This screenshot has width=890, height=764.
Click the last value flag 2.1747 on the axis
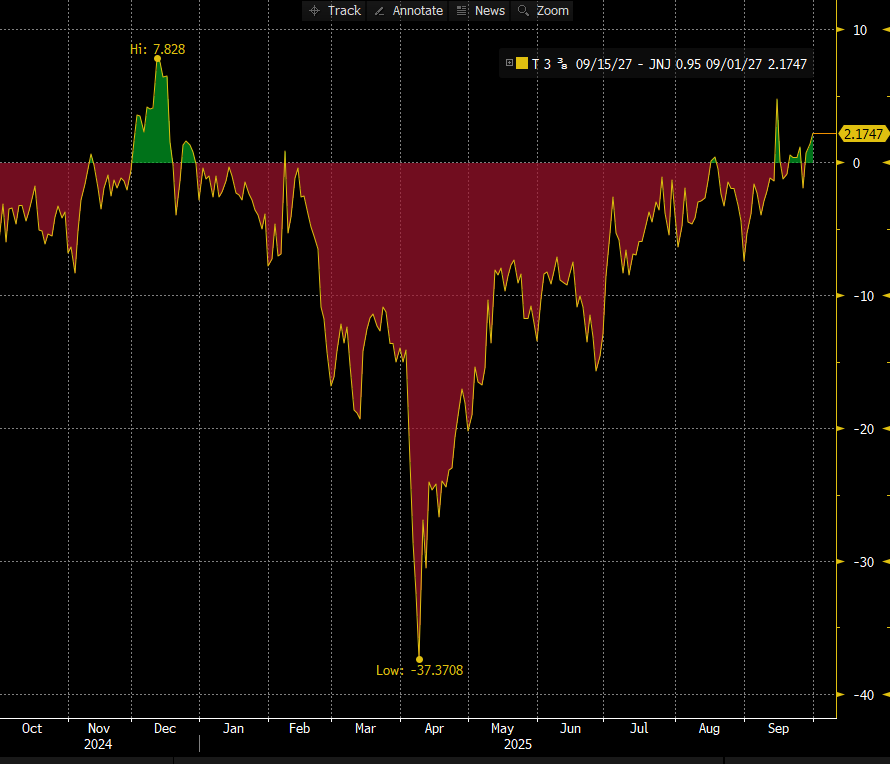click(863, 134)
